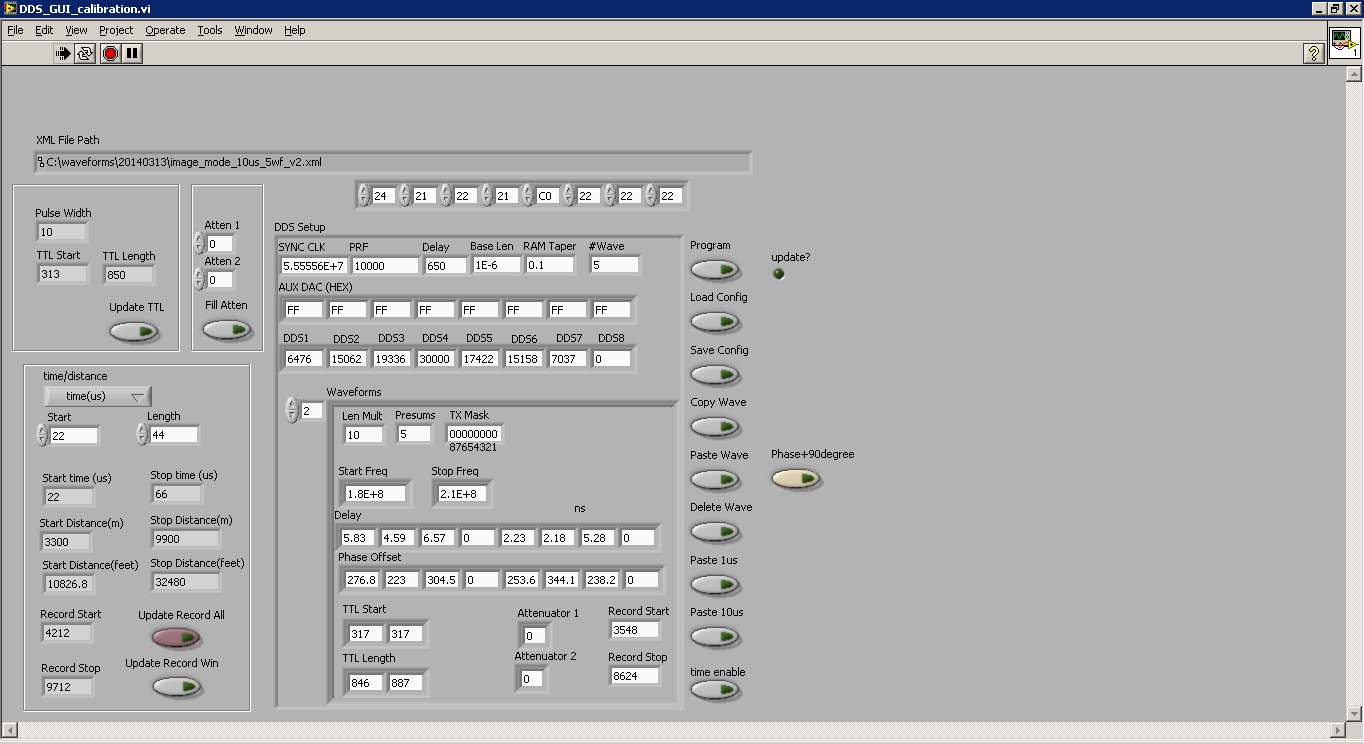Open the Tools menu
This screenshot has height=744, width=1364.
pyautogui.click(x=210, y=30)
